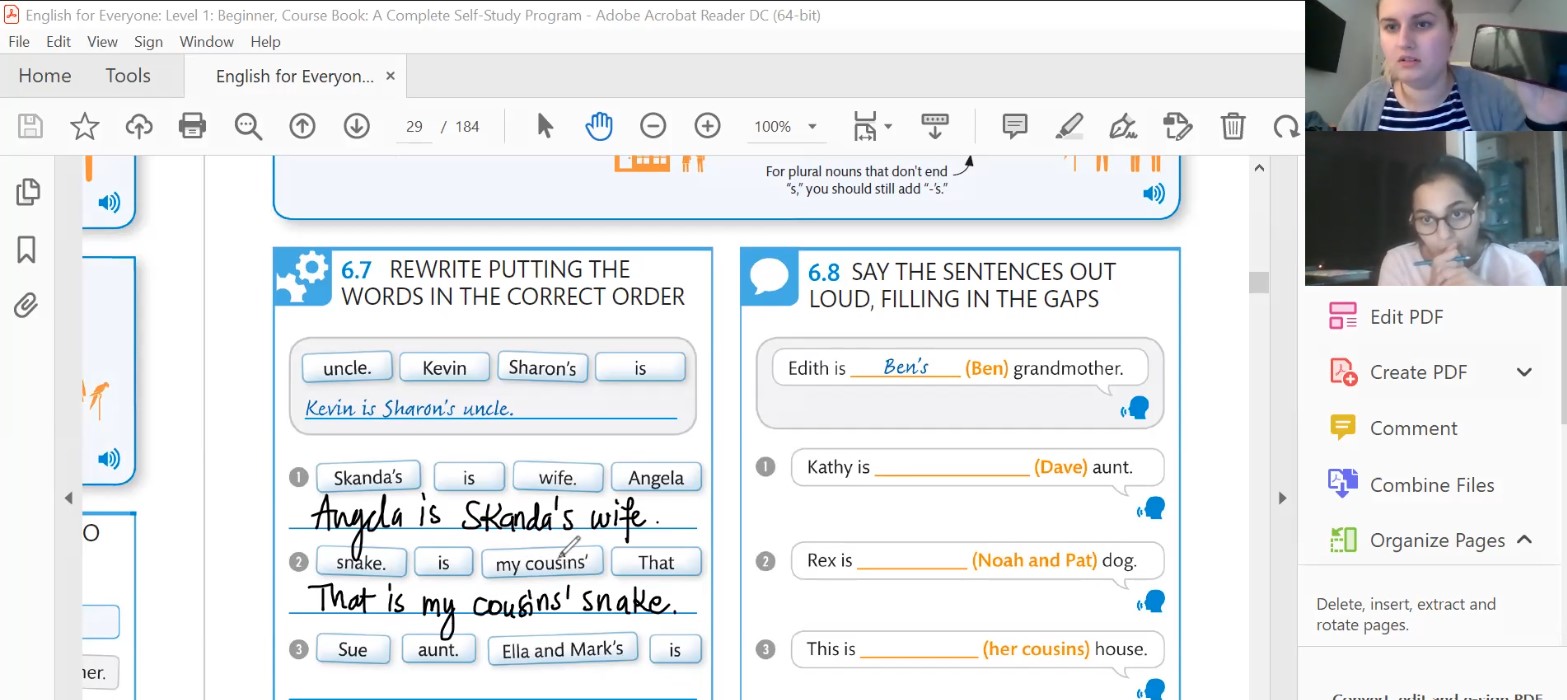
Task: Open the Bookmarks side panel
Action: 27,249
